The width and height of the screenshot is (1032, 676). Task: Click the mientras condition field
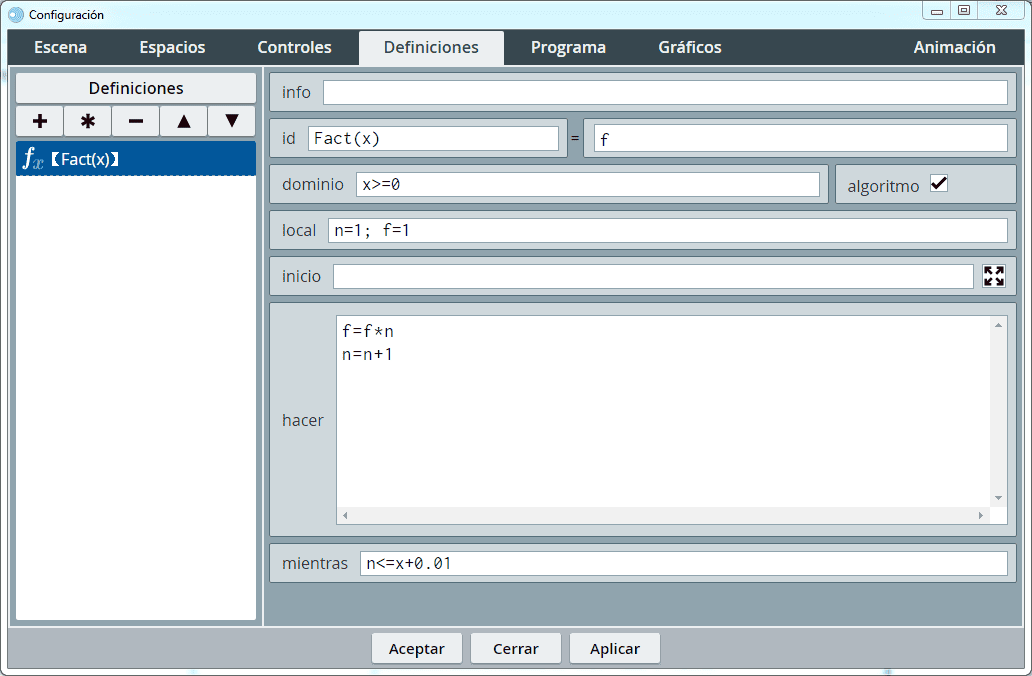point(683,564)
